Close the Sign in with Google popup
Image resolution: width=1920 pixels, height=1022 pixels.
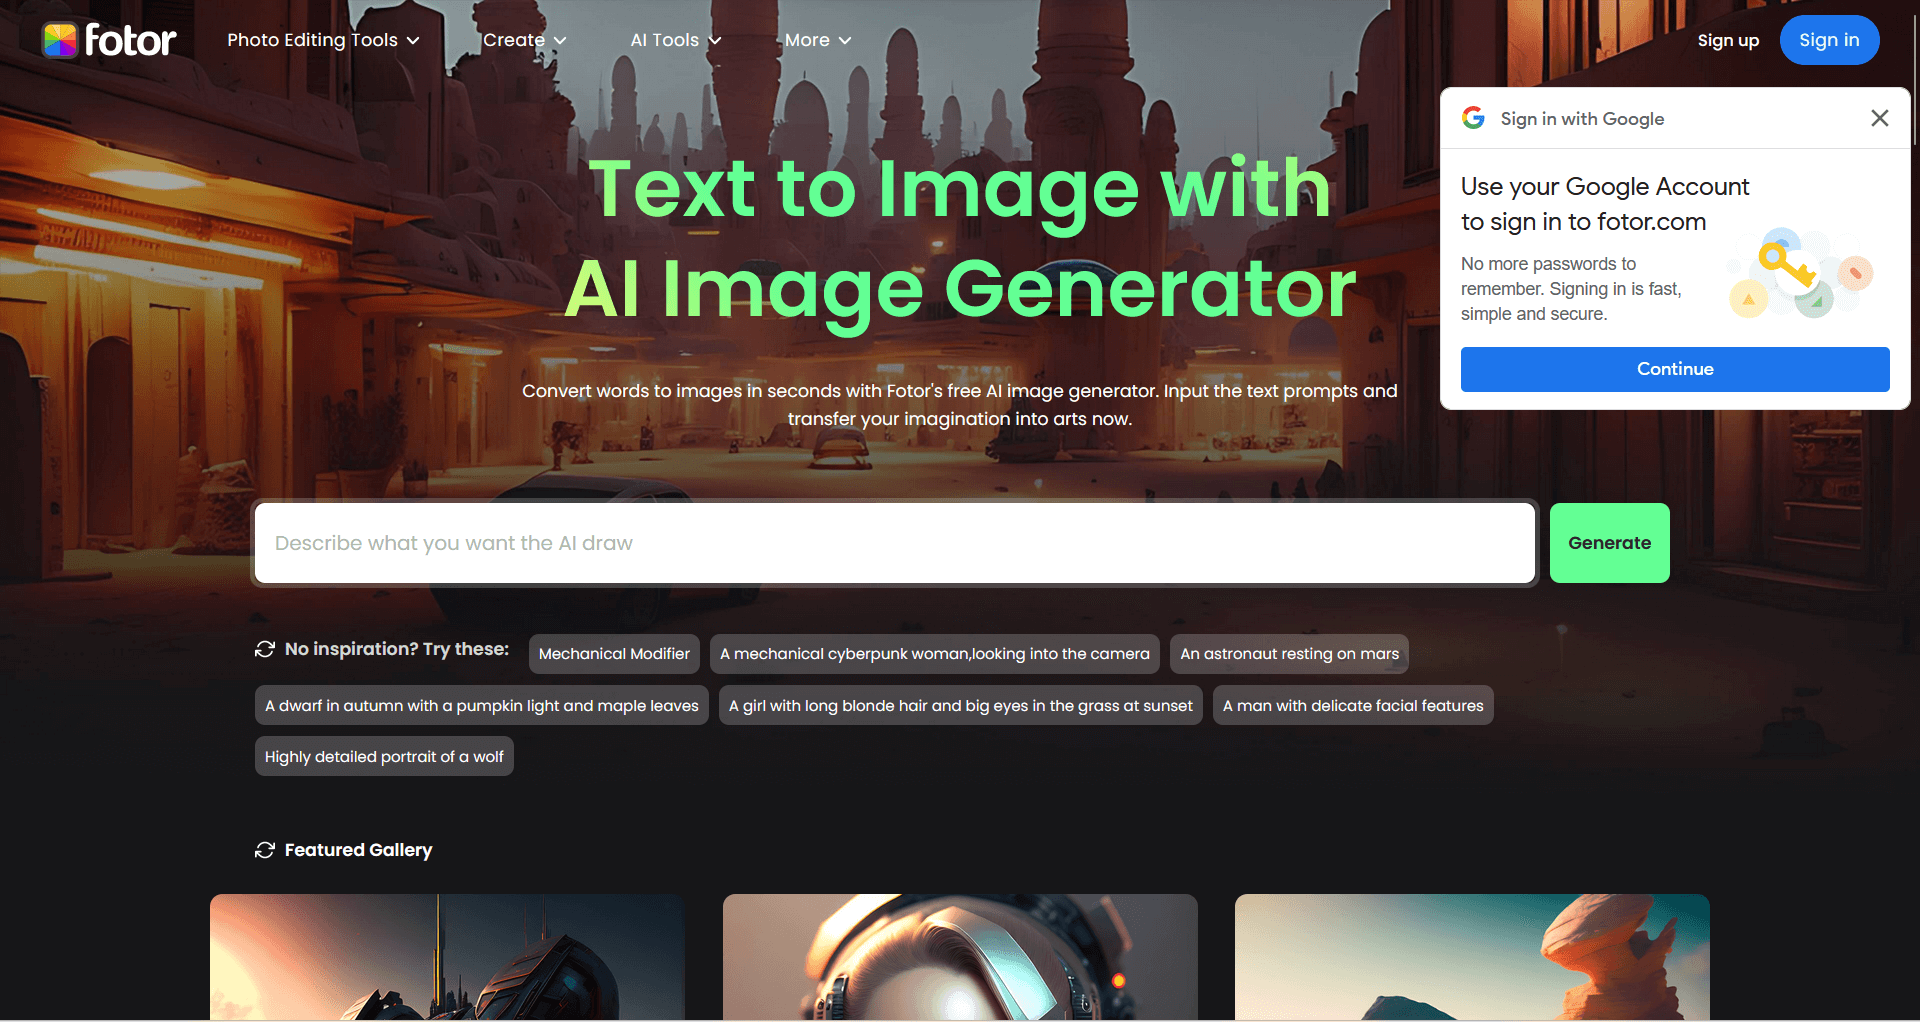click(x=1879, y=118)
